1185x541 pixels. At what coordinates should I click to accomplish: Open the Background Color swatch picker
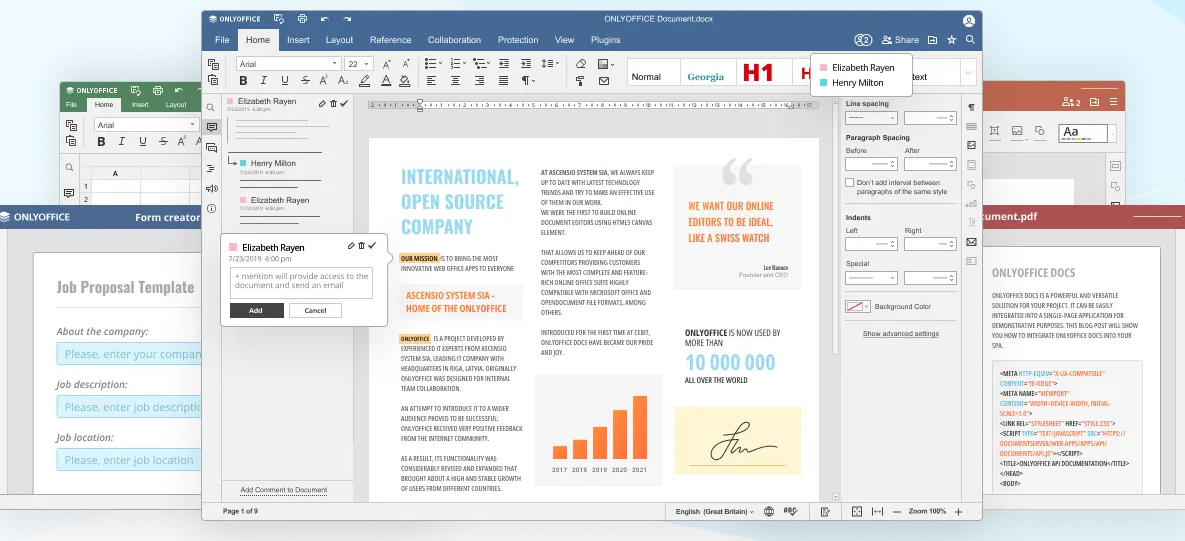pos(858,306)
